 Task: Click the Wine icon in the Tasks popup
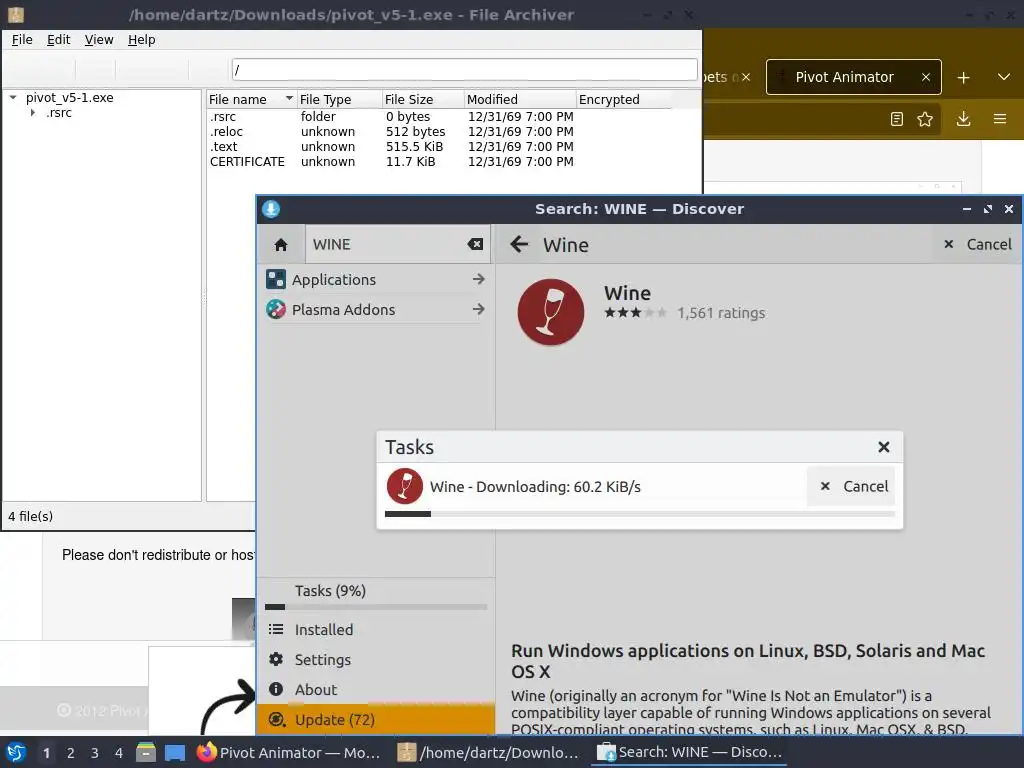405,487
